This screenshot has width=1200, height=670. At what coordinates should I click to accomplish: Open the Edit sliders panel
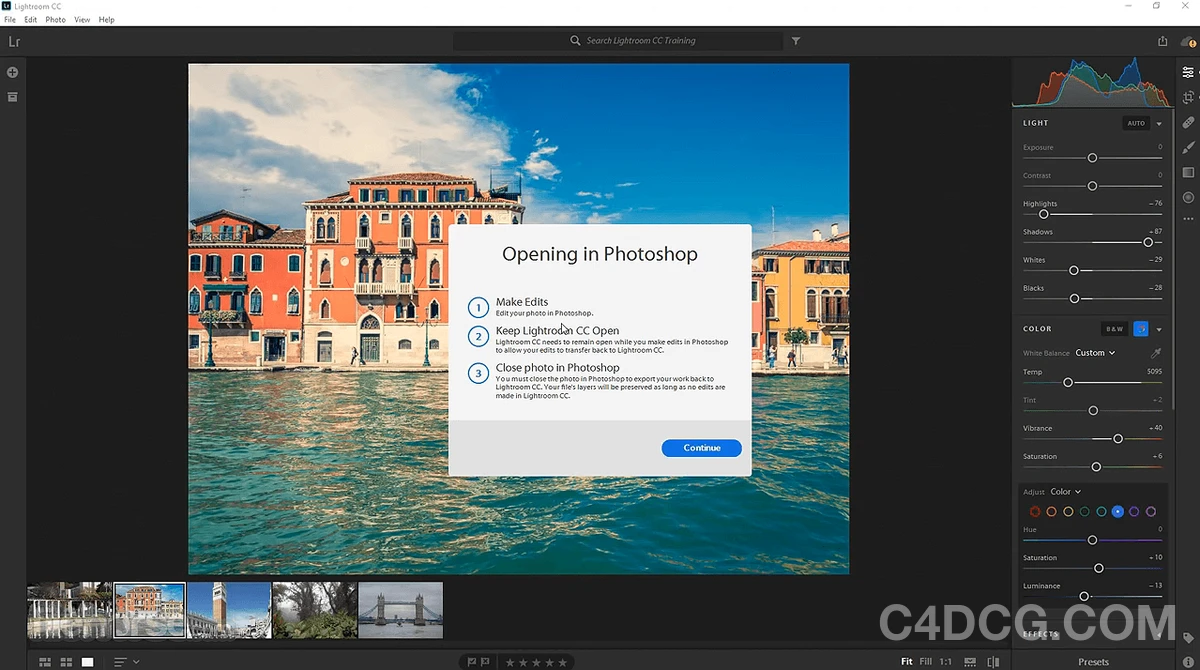(1188, 72)
